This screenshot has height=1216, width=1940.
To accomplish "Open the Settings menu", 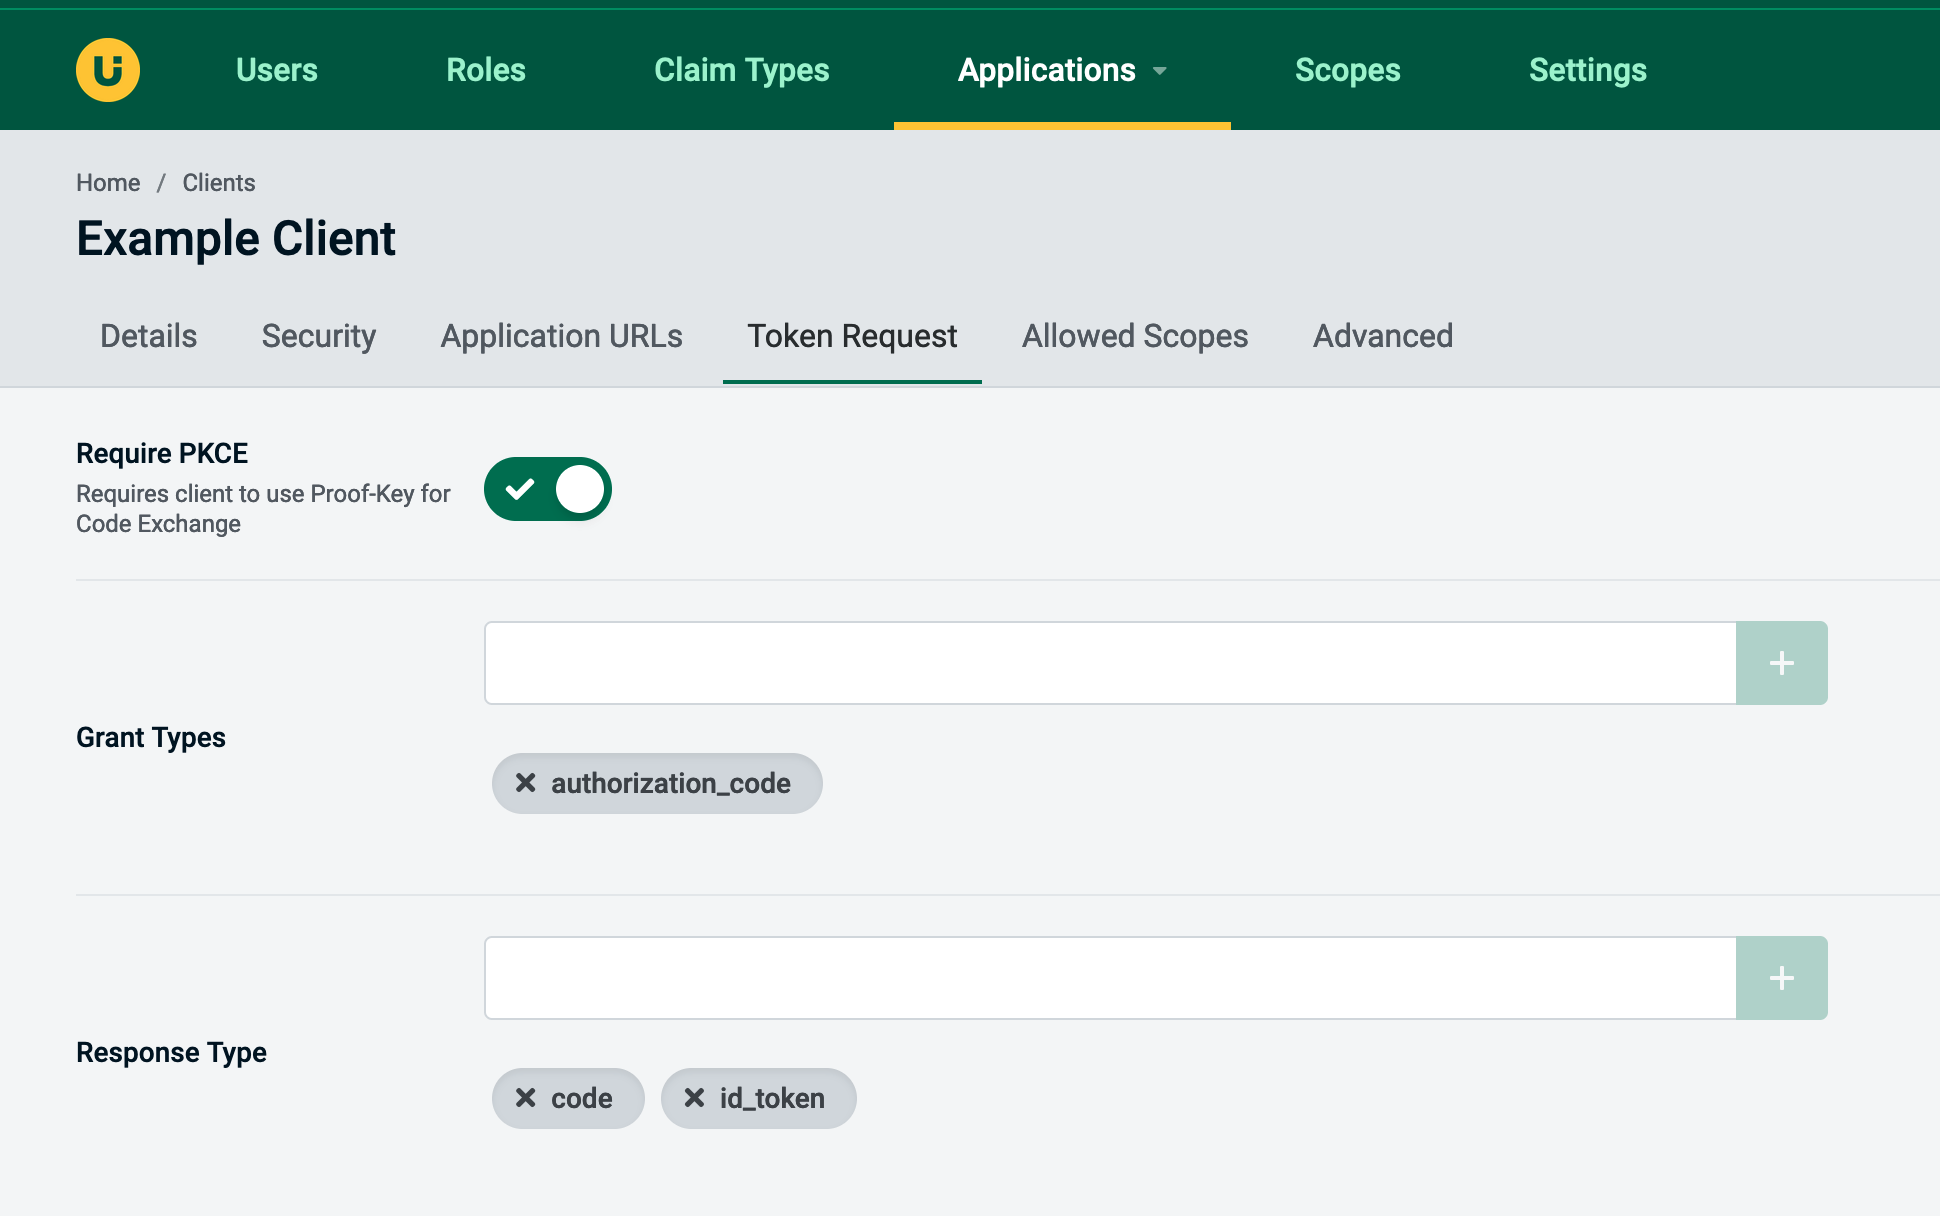I will click(1588, 70).
